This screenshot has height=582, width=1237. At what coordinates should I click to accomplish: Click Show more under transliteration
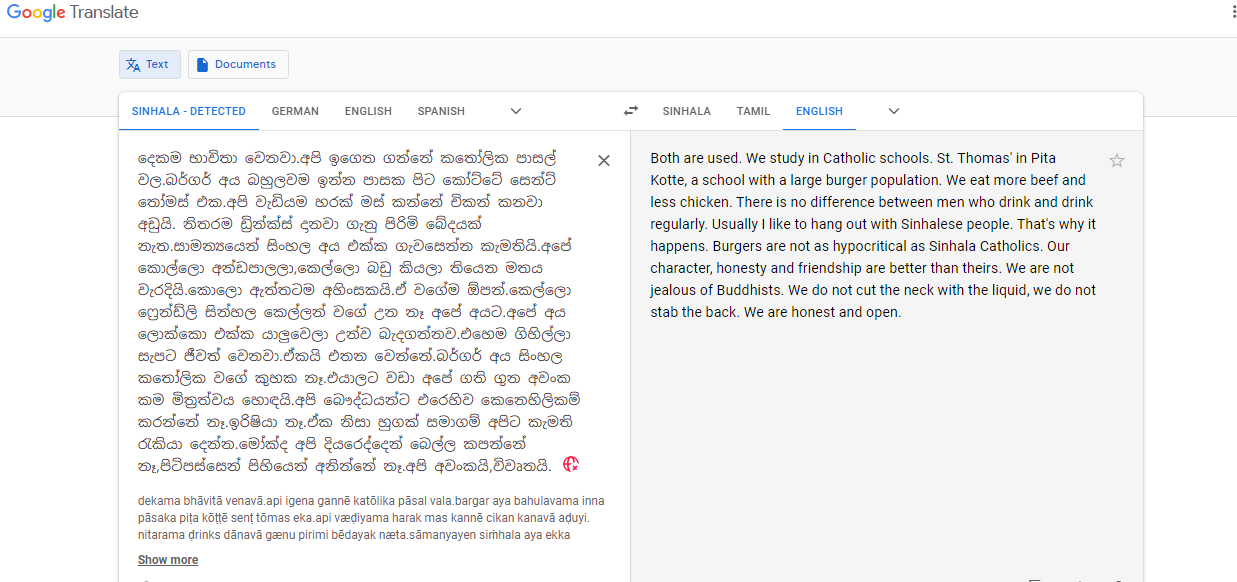[168, 560]
